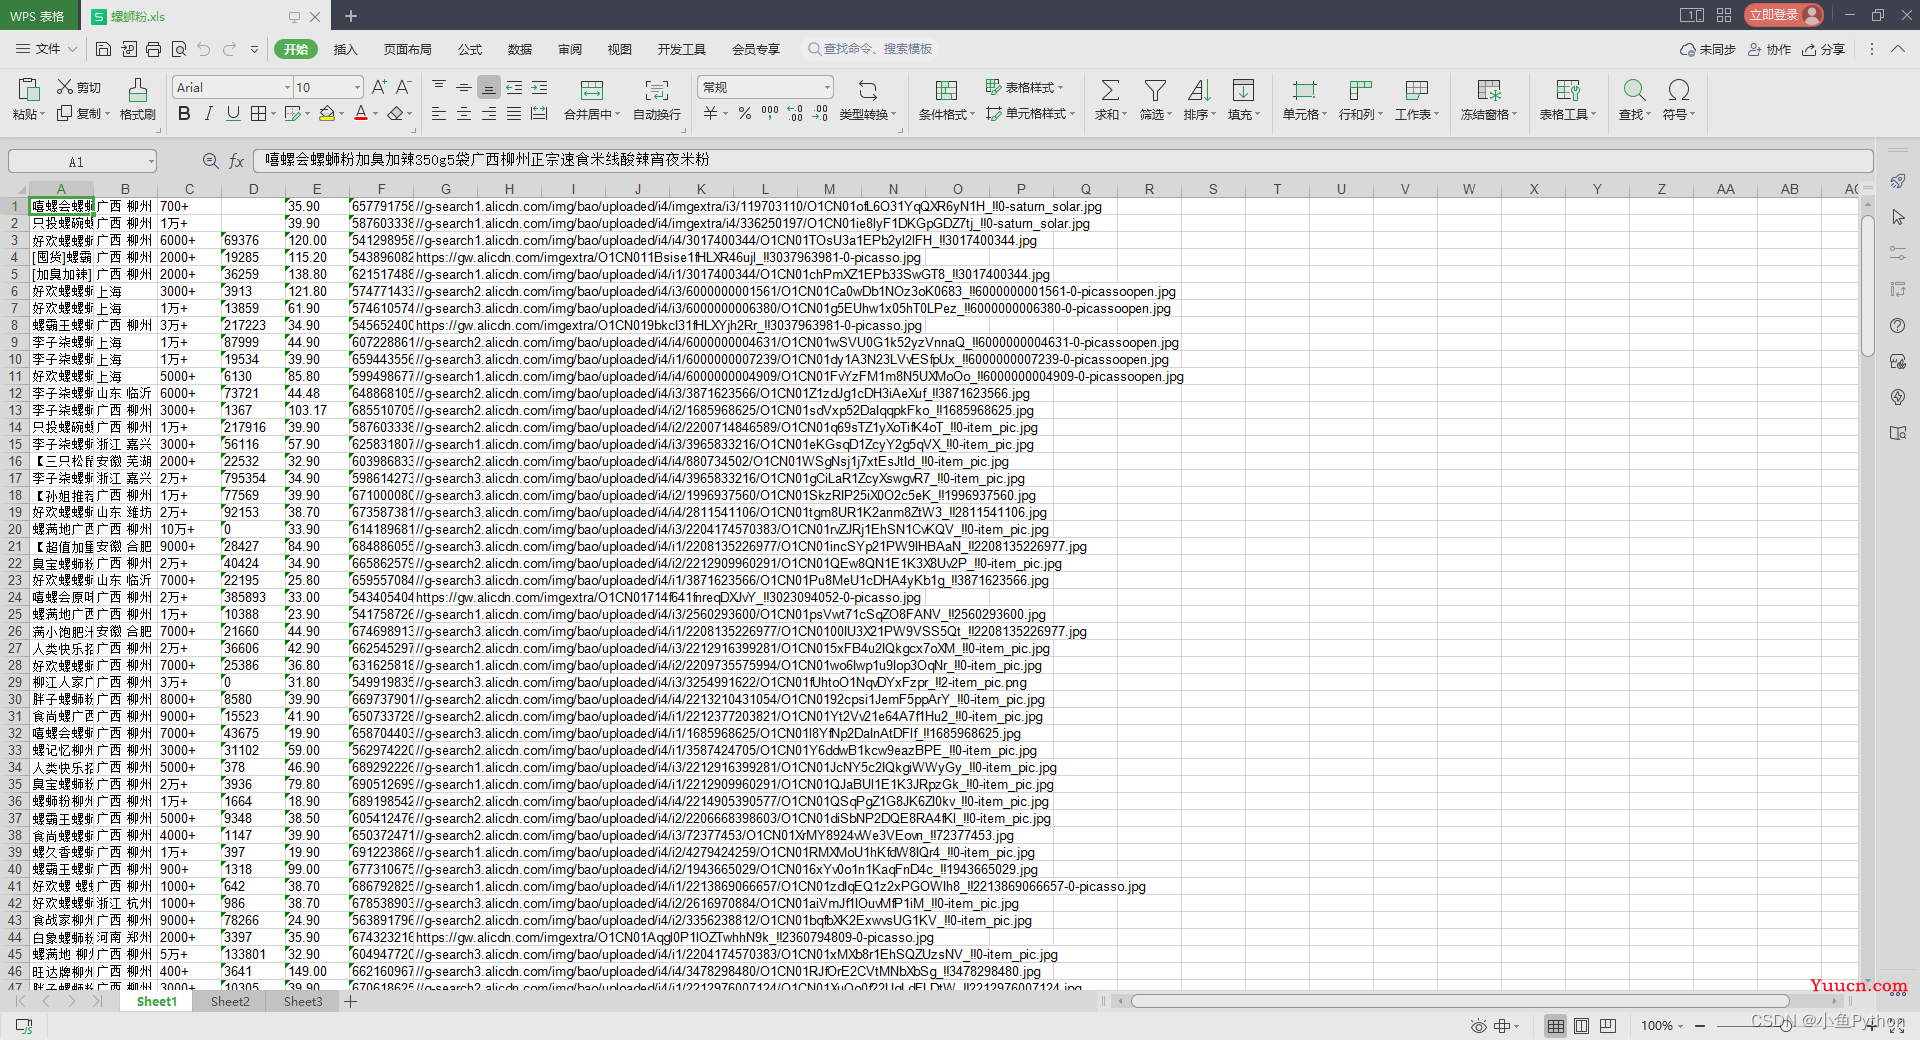Open the 文件 file menu

click(46, 49)
